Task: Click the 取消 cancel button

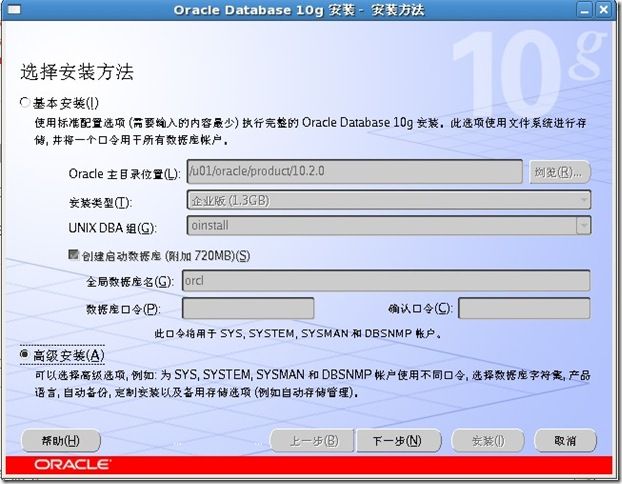Action: pos(565,440)
